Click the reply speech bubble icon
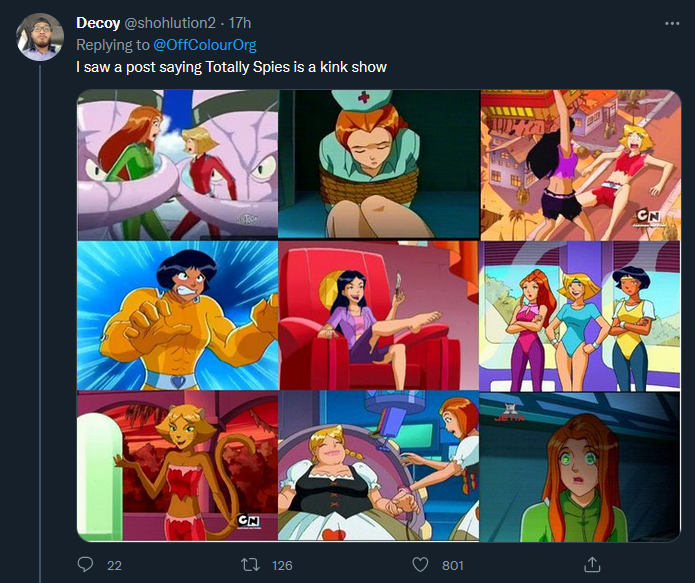Image resolution: width=695 pixels, height=583 pixels. [86, 564]
